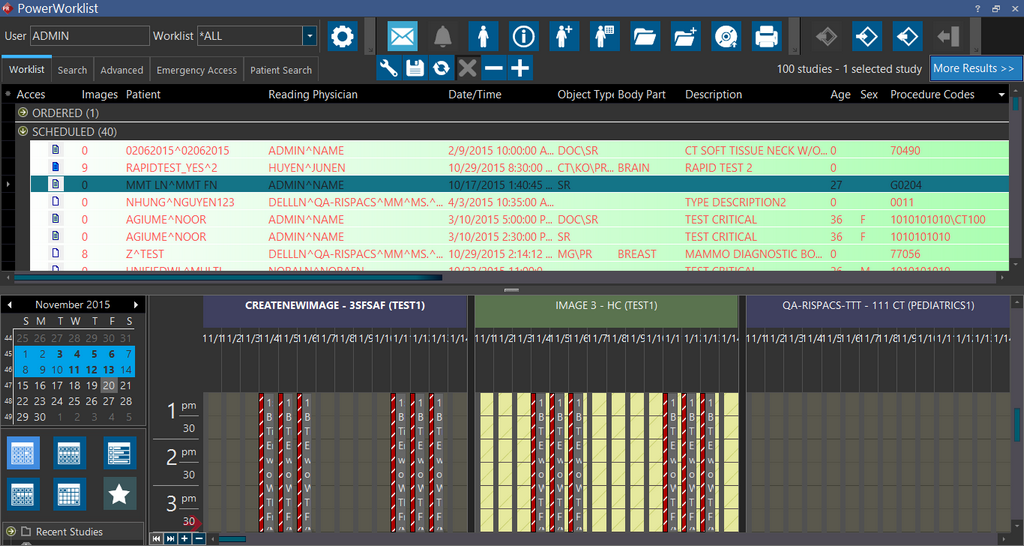Switch to the Emergency Access tab
The width and height of the screenshot is (1024, 546).
click(197, 70)
